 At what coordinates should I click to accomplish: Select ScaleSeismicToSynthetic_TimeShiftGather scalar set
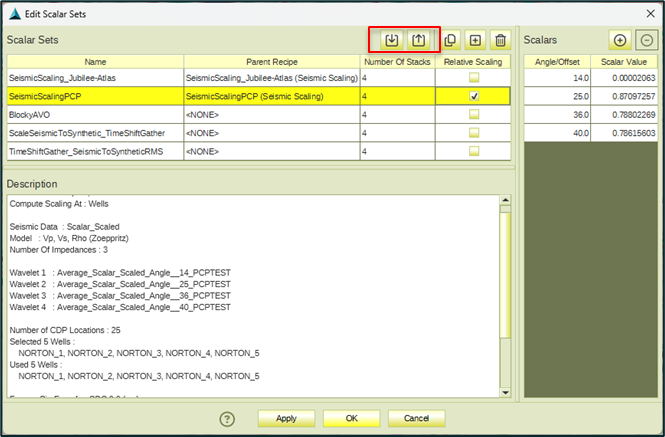(95, 133)
